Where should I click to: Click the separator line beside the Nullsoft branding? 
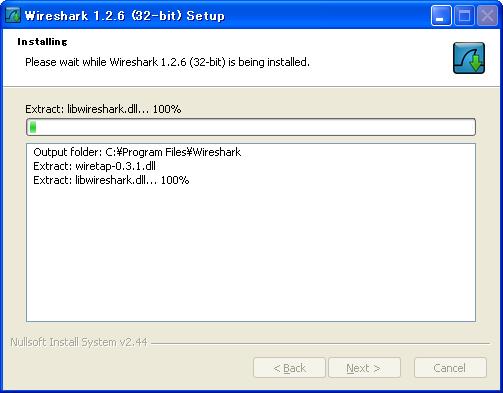pos(320,343)
